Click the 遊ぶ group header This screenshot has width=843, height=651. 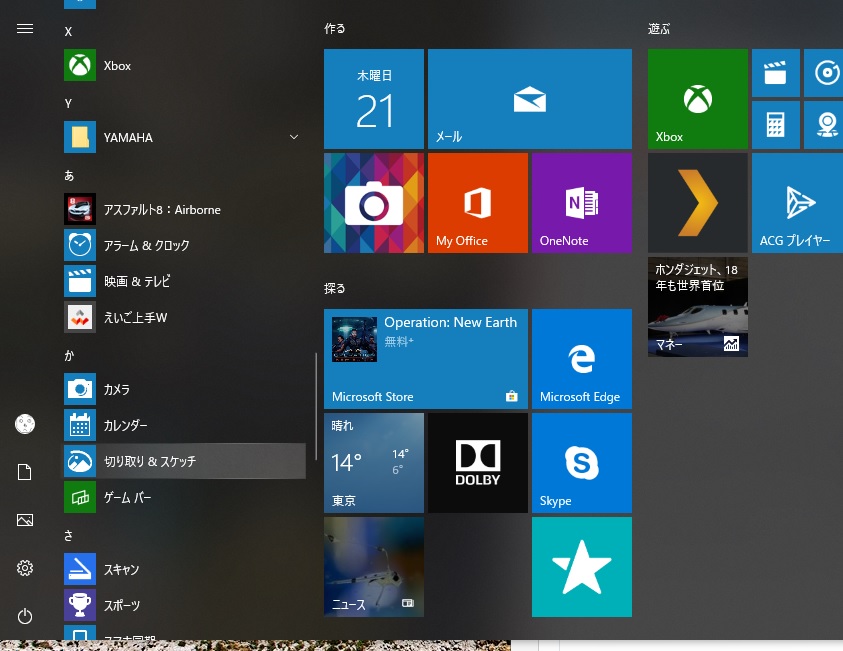659,28
